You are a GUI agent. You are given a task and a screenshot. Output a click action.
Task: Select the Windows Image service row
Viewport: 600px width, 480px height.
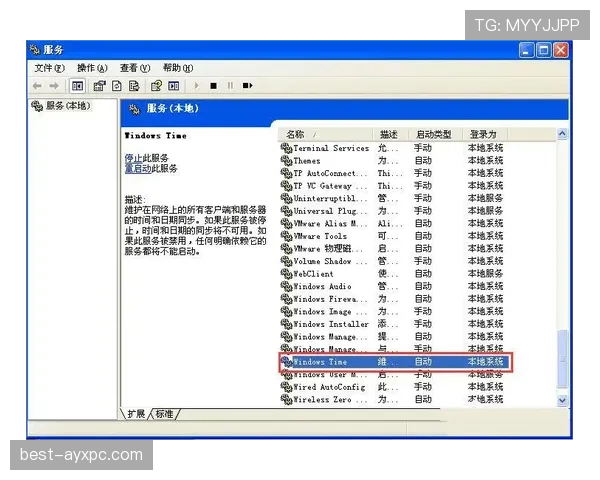(x=393, y=312)
